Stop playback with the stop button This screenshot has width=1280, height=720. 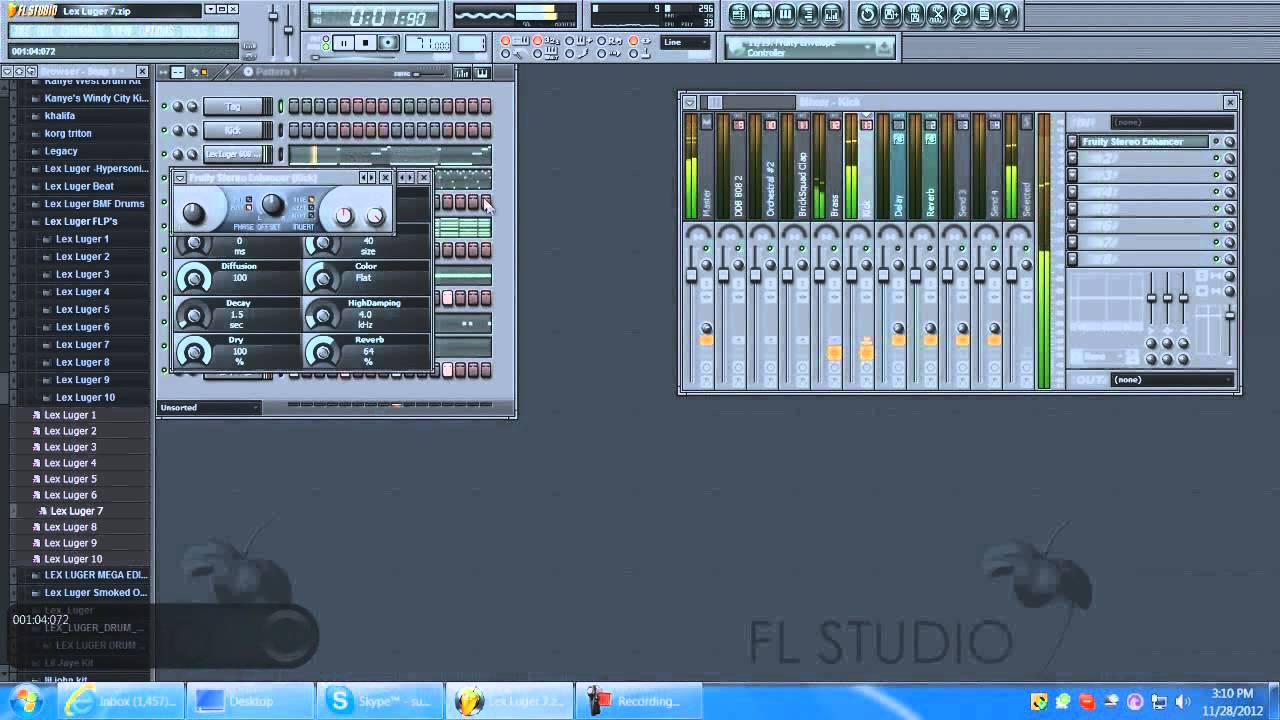point(365,43)
